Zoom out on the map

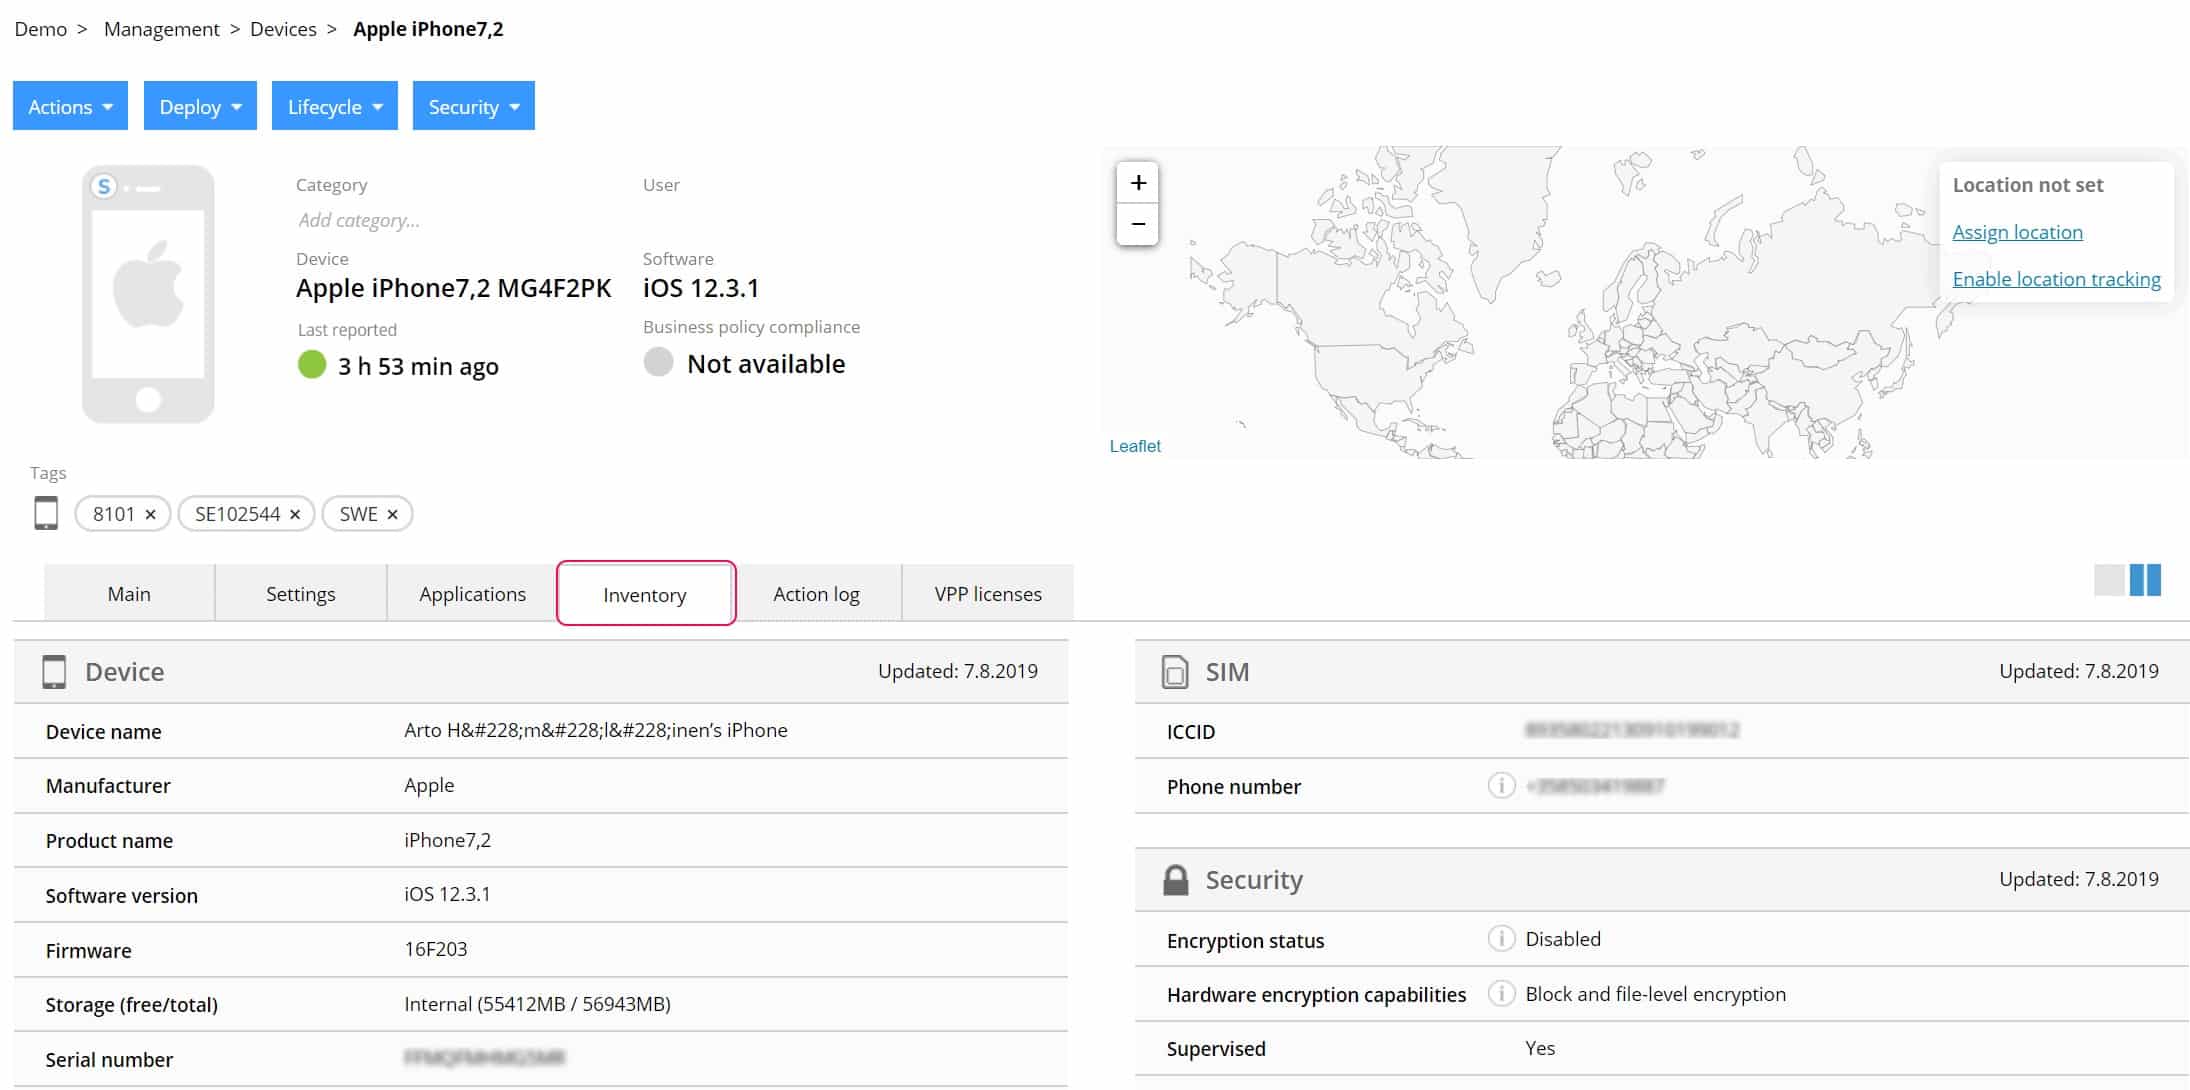coord(1138,224)
